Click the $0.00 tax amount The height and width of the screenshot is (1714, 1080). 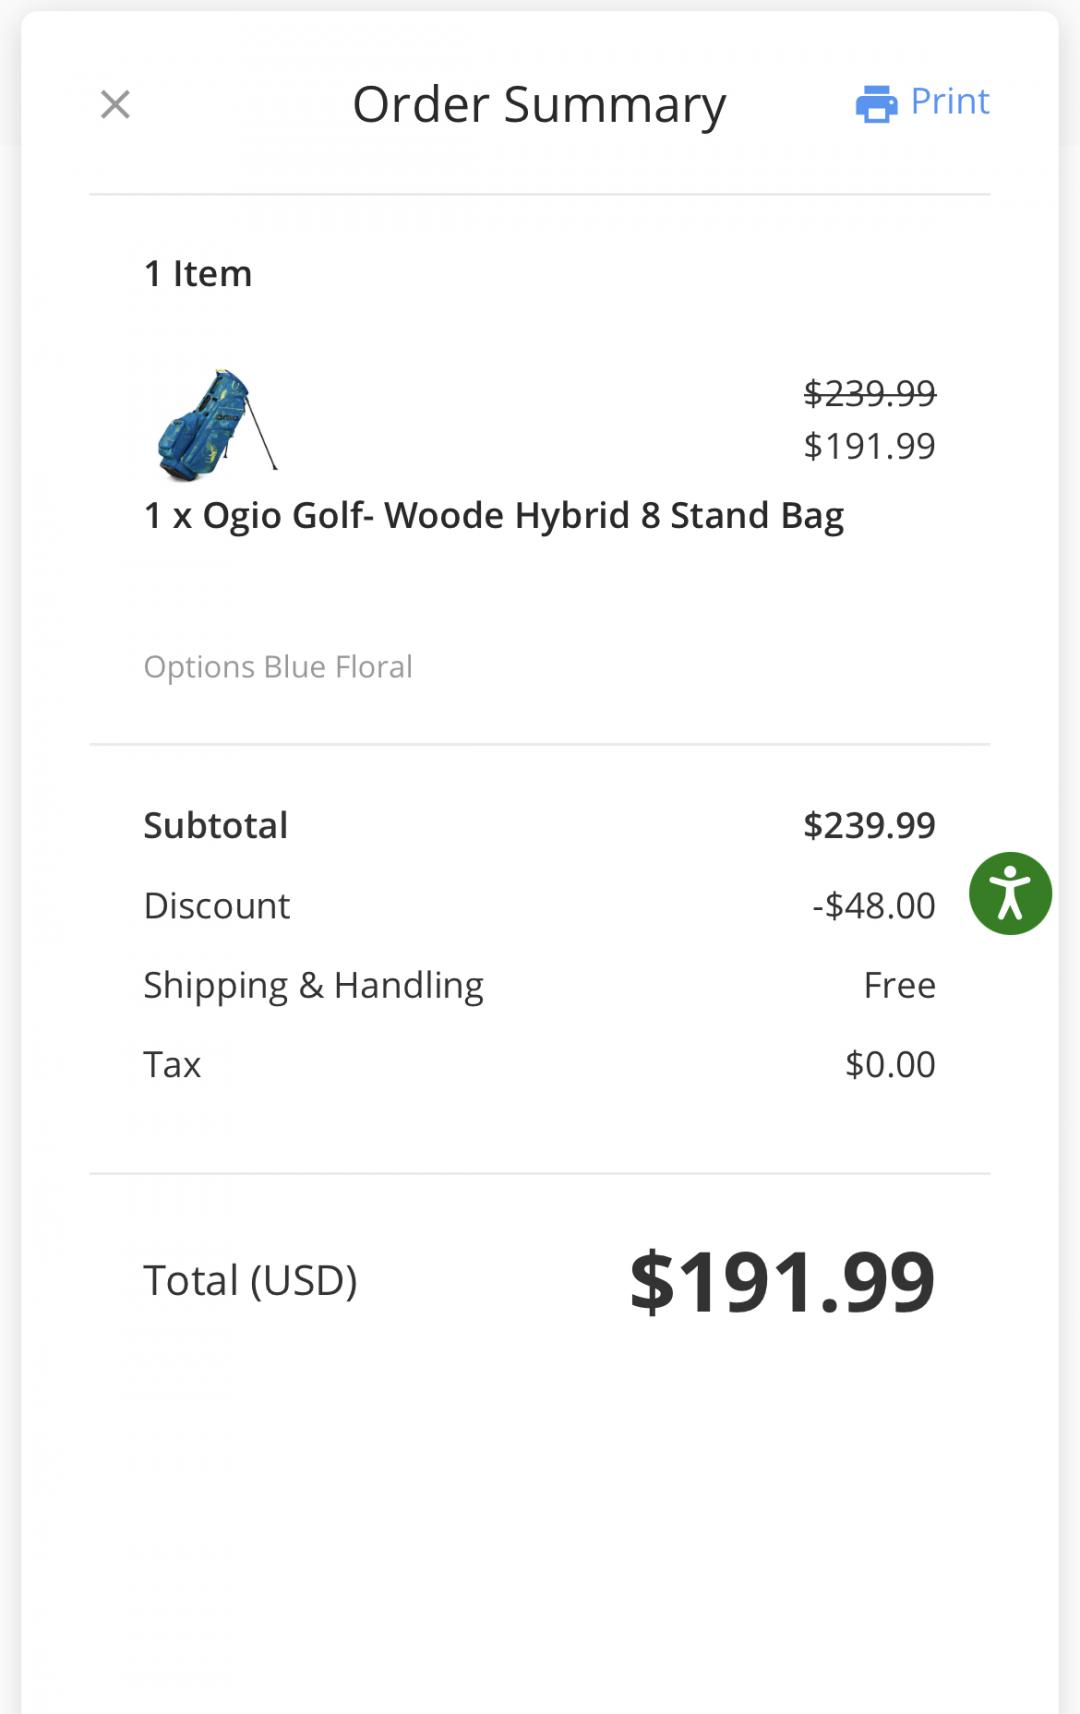[890, 1064]
